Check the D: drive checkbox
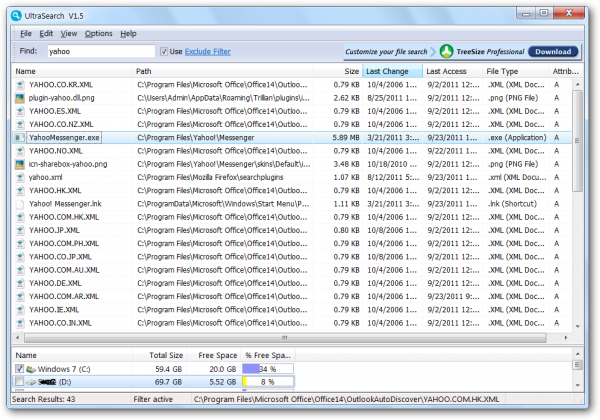This screenshot has height=420, width=600. (x=19, y=382)
